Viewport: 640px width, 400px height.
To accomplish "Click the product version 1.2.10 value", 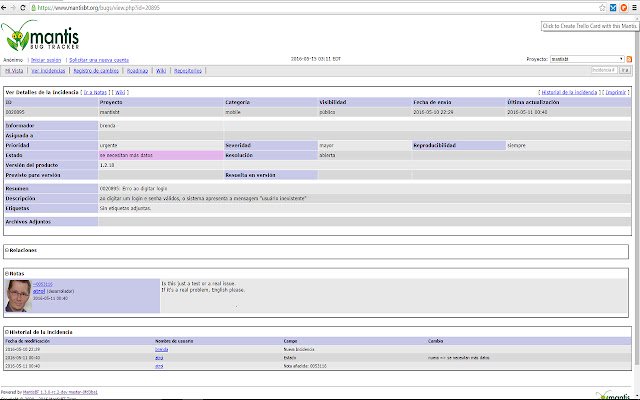I will pos(107,165).
